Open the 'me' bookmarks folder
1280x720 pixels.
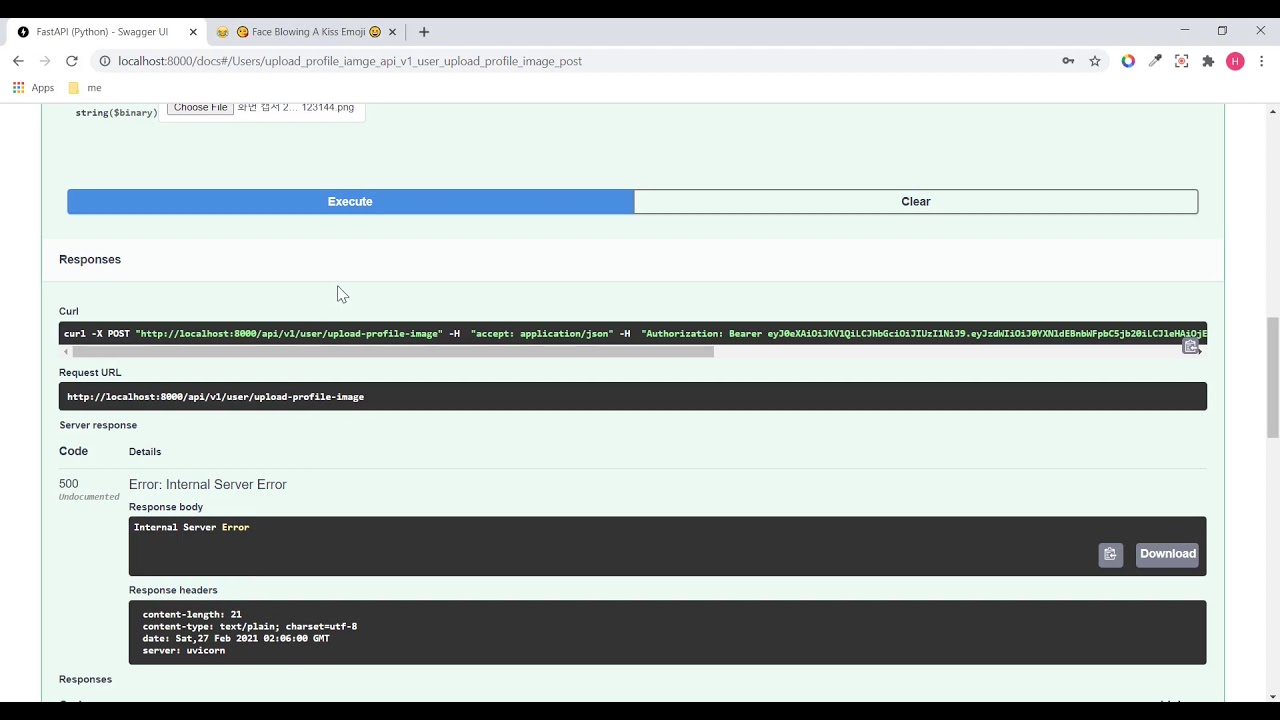[85, 88]
